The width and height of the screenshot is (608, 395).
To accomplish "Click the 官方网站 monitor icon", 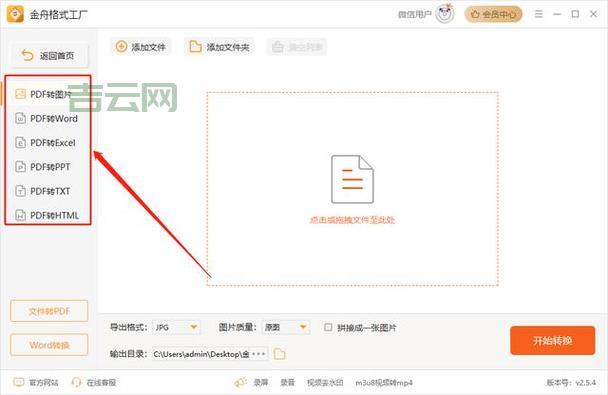I will 18,383.
